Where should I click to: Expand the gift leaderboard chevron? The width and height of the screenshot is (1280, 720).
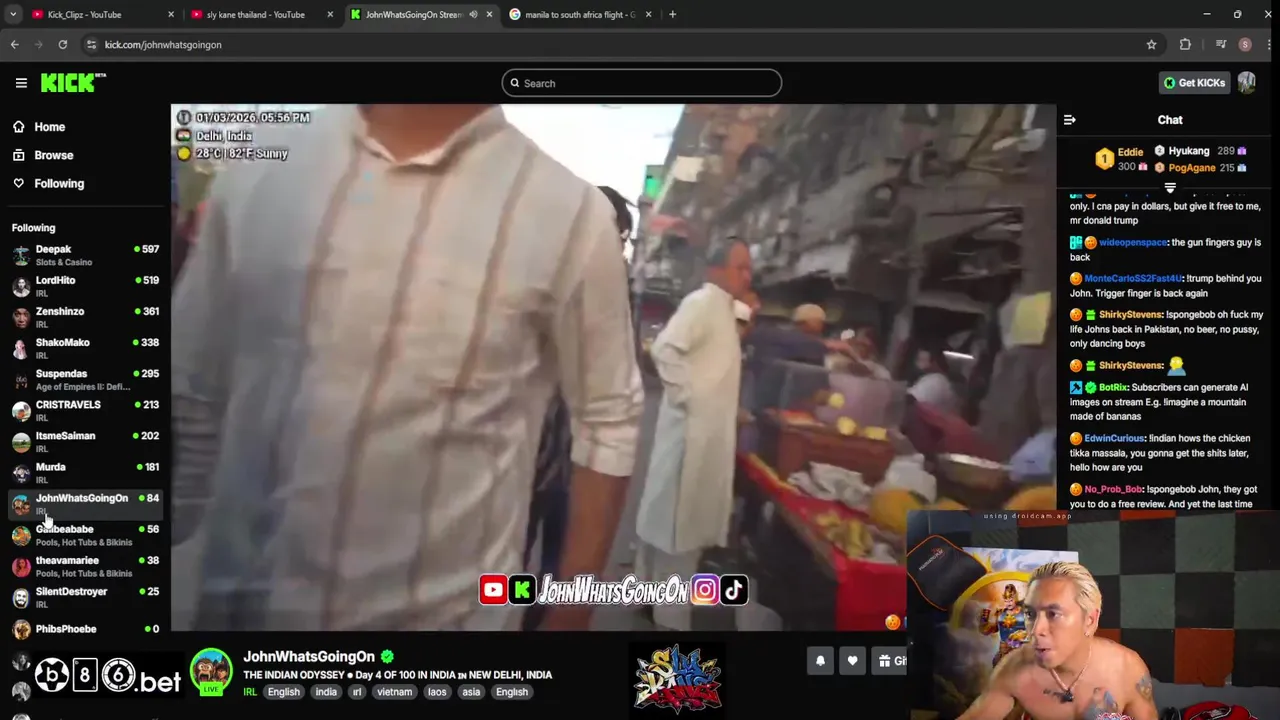(1170, 188)
